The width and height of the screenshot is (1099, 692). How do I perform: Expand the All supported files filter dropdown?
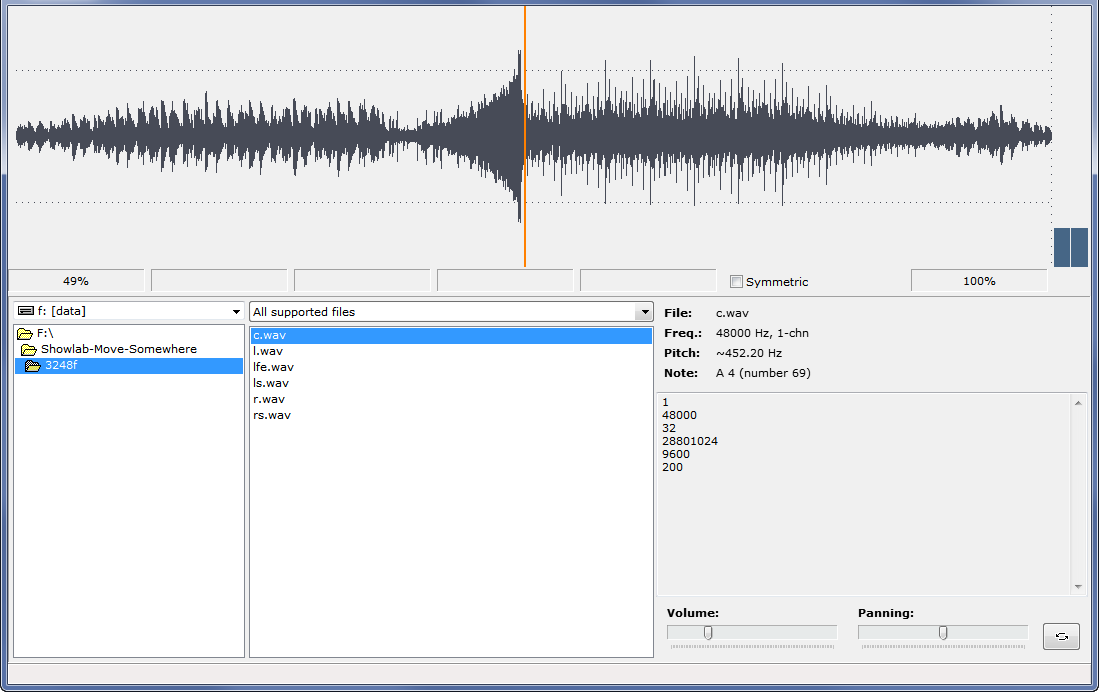[x=643, y=312]
